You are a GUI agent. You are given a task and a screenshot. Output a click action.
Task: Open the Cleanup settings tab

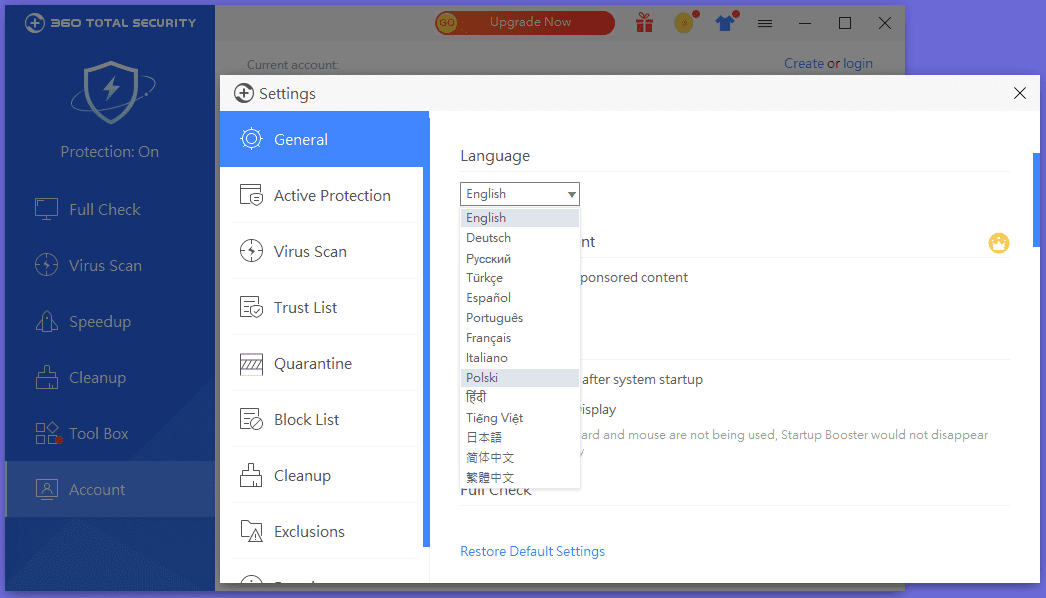point(324,475)
